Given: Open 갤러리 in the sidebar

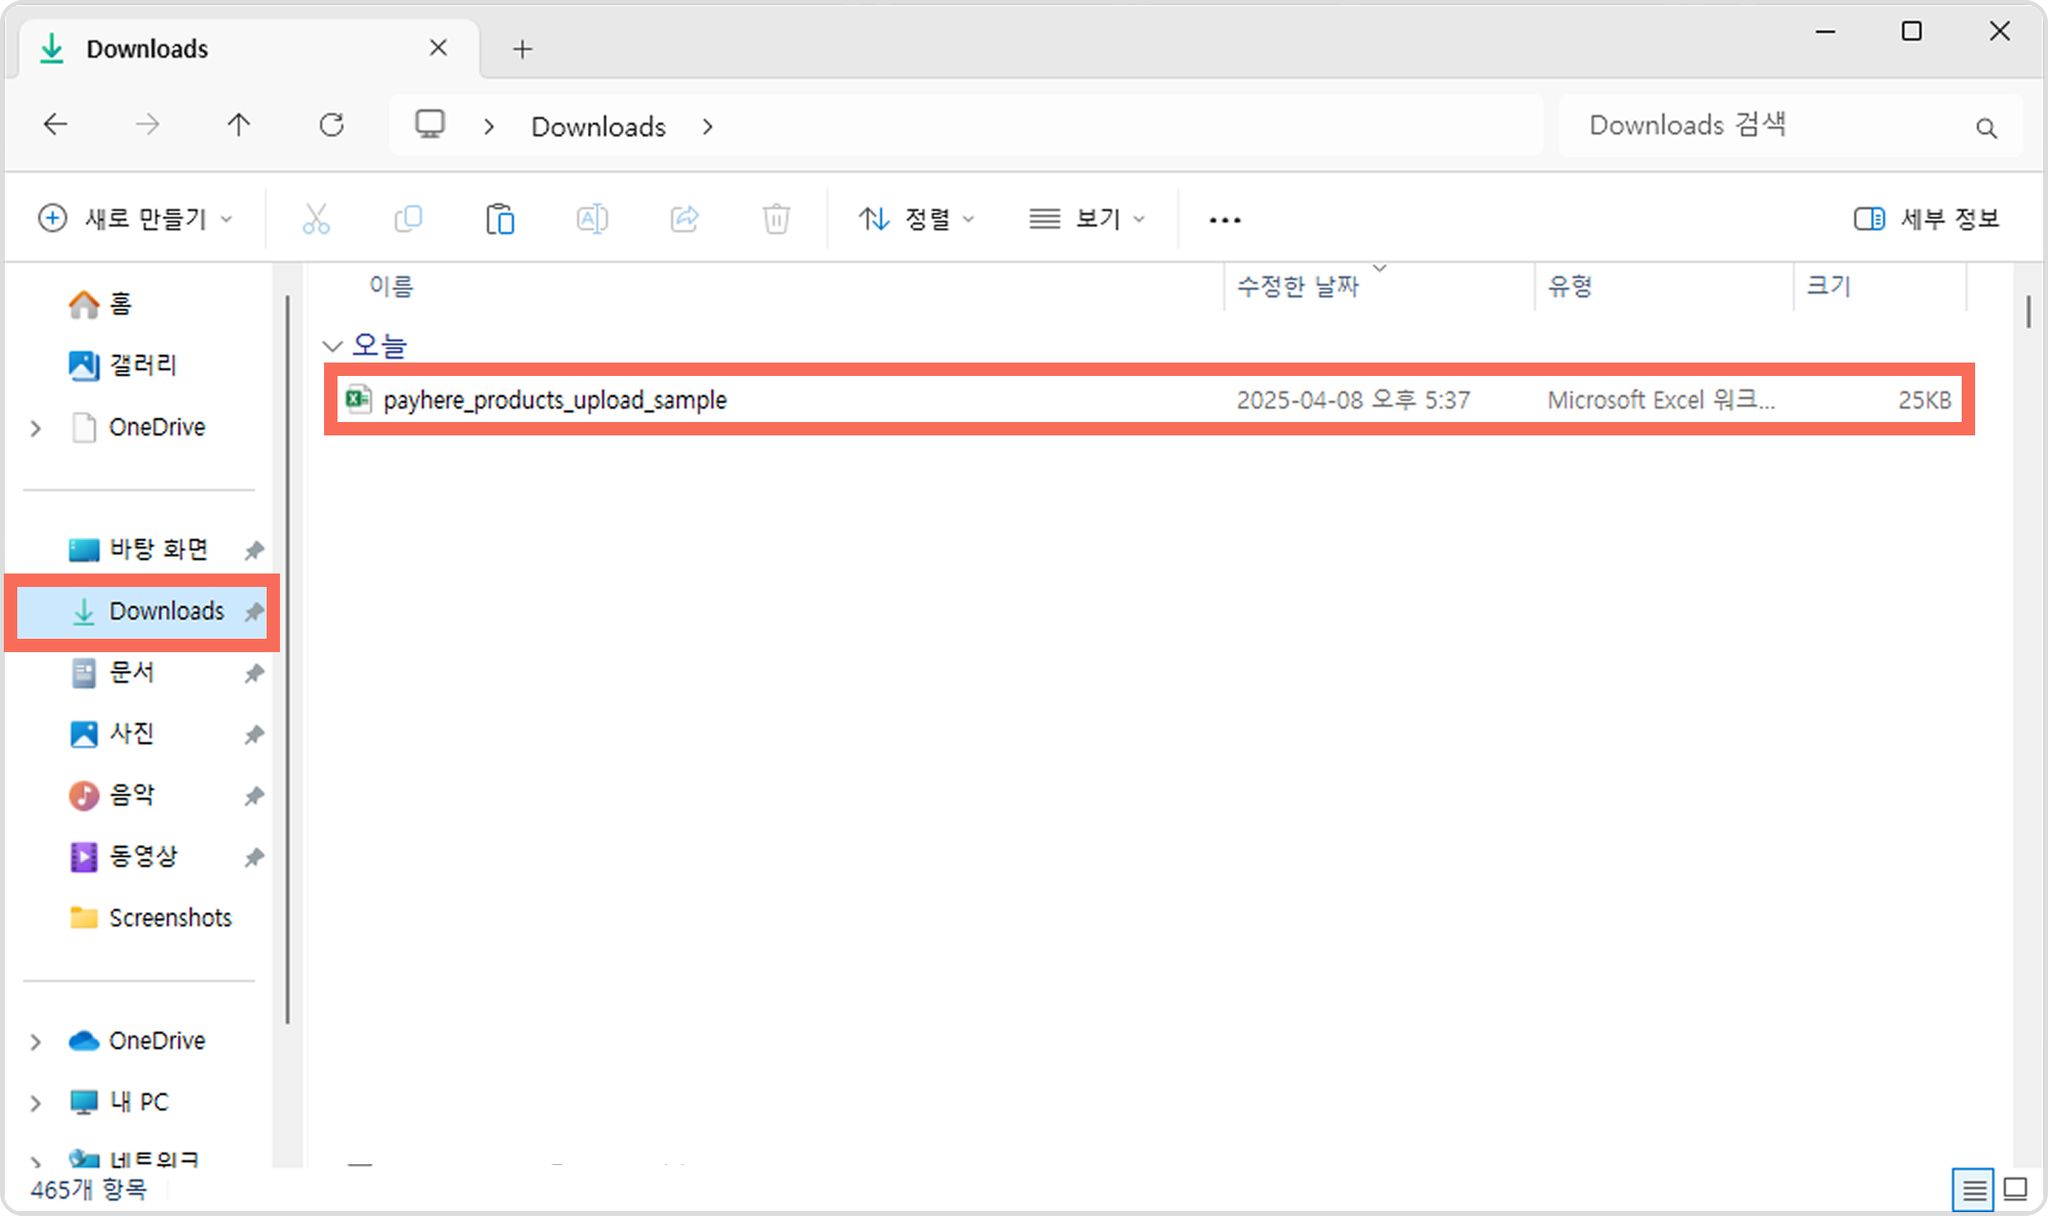Looking at the screenshot, I should pyautogui.click(x=122, y=365).
